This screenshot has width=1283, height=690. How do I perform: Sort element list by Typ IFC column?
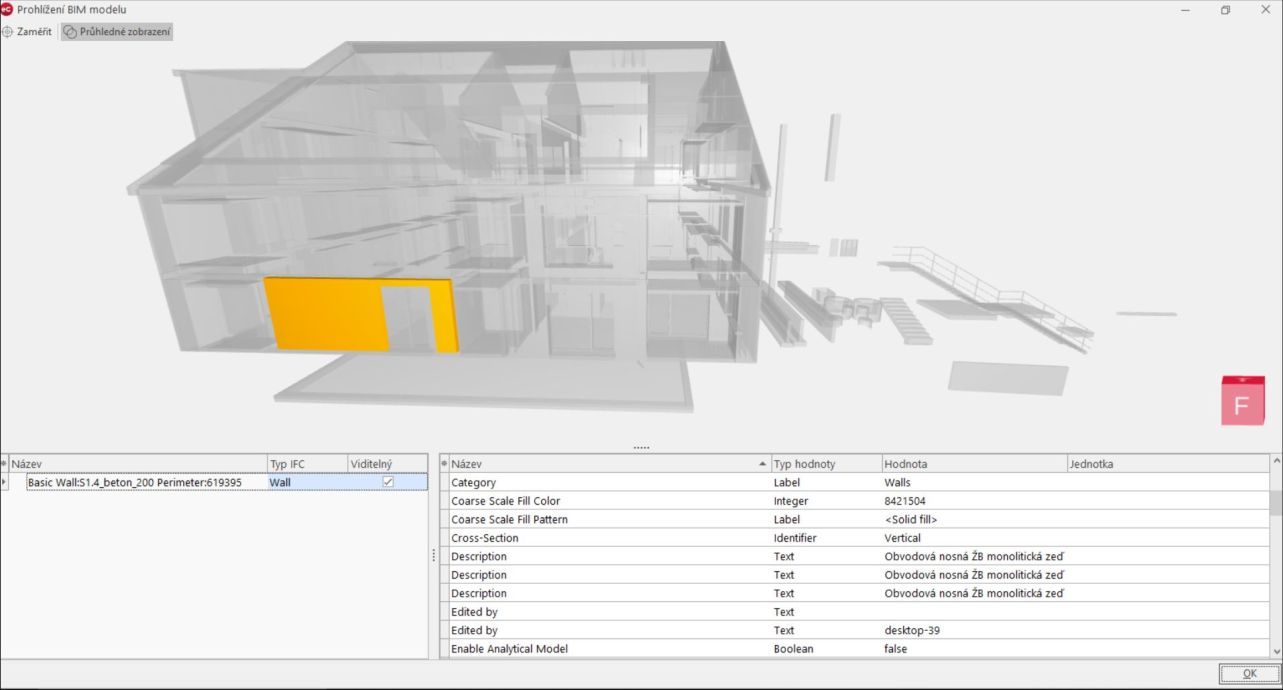306,464
